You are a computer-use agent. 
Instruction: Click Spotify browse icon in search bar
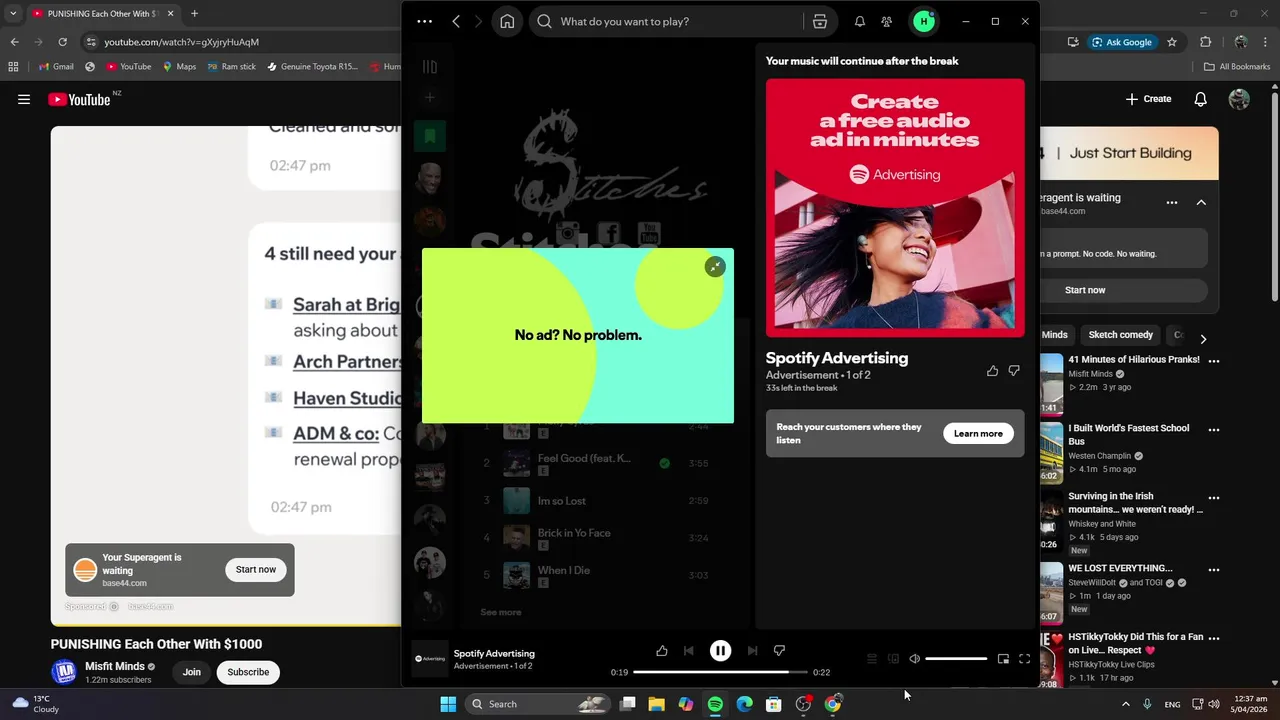(x=819, y=21)
